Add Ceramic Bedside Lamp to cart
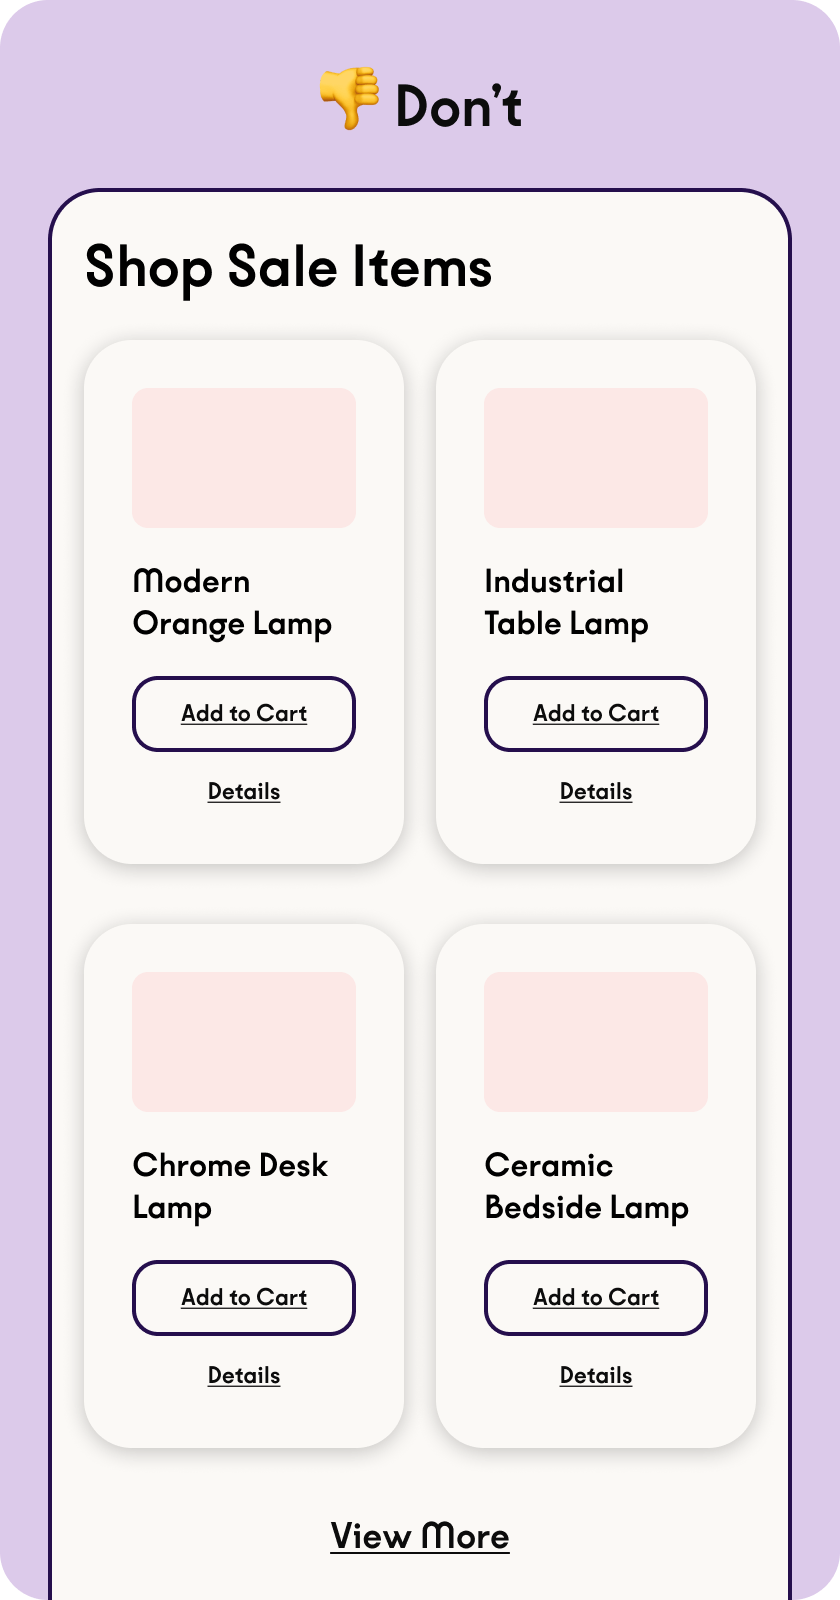 click(x=596, y=1298)
